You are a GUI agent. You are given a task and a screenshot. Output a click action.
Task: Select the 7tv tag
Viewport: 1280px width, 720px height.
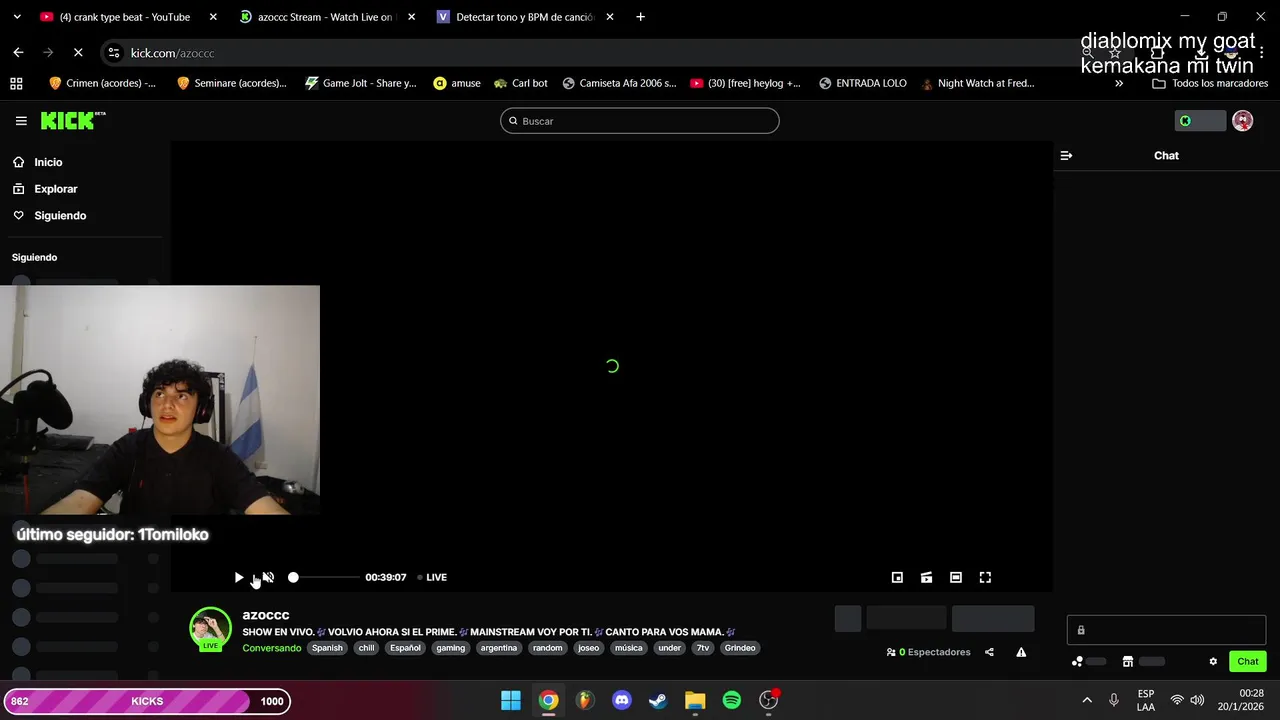tap(703, 648)
